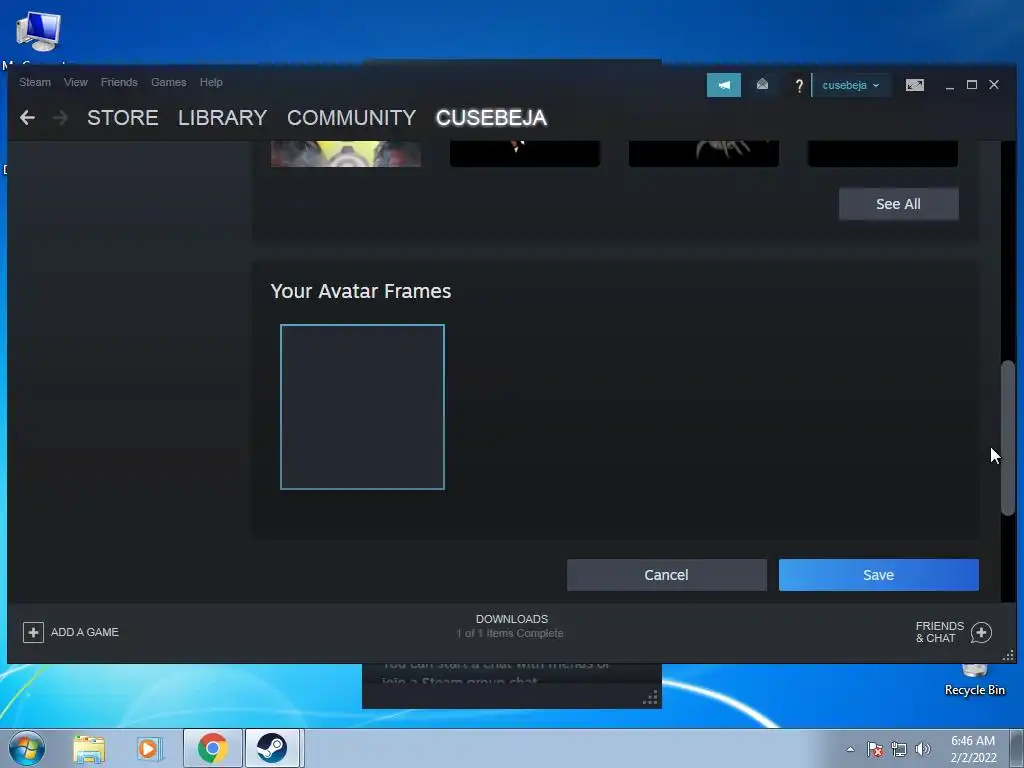1024x768 pixels.
Task: Open the Steam inbox envelope icon
Action: point(762,84)
